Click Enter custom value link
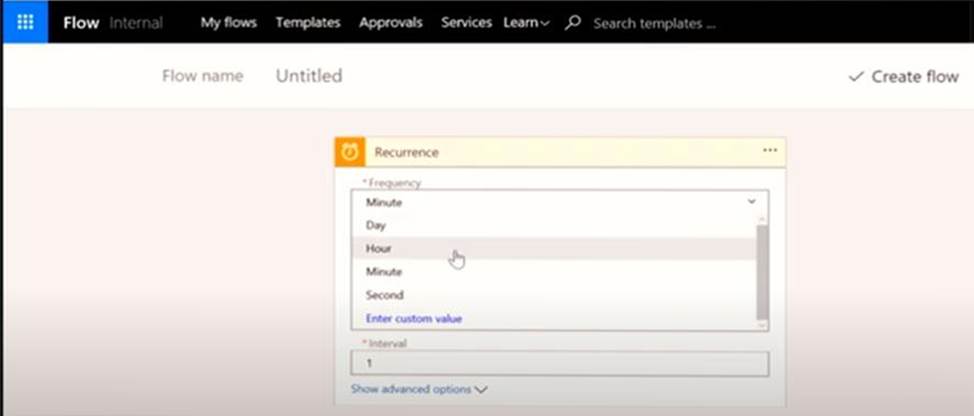This screenshot has width=974, height=416. pyautogui.click(x=414, y=319)
